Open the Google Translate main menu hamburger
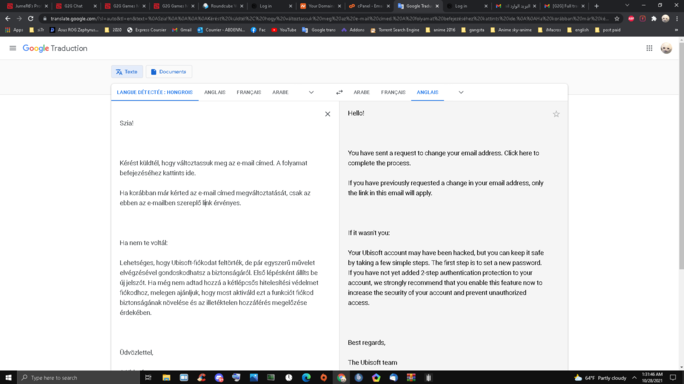Image resolution: width=684 pixels, height=384 pixels. point(13,48)
